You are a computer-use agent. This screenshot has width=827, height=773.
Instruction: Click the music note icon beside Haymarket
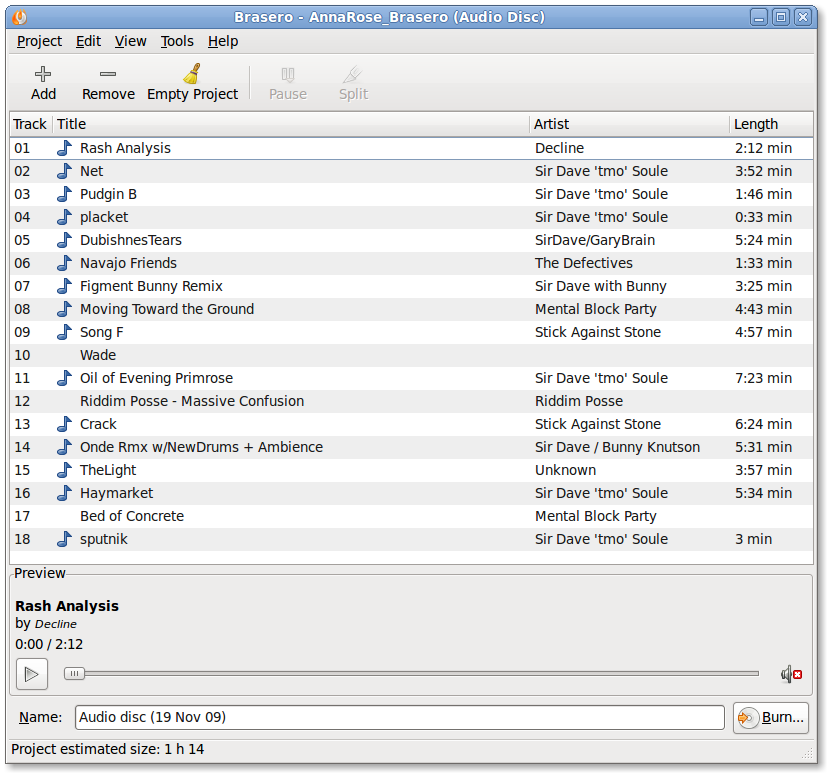tap(65, 493)
